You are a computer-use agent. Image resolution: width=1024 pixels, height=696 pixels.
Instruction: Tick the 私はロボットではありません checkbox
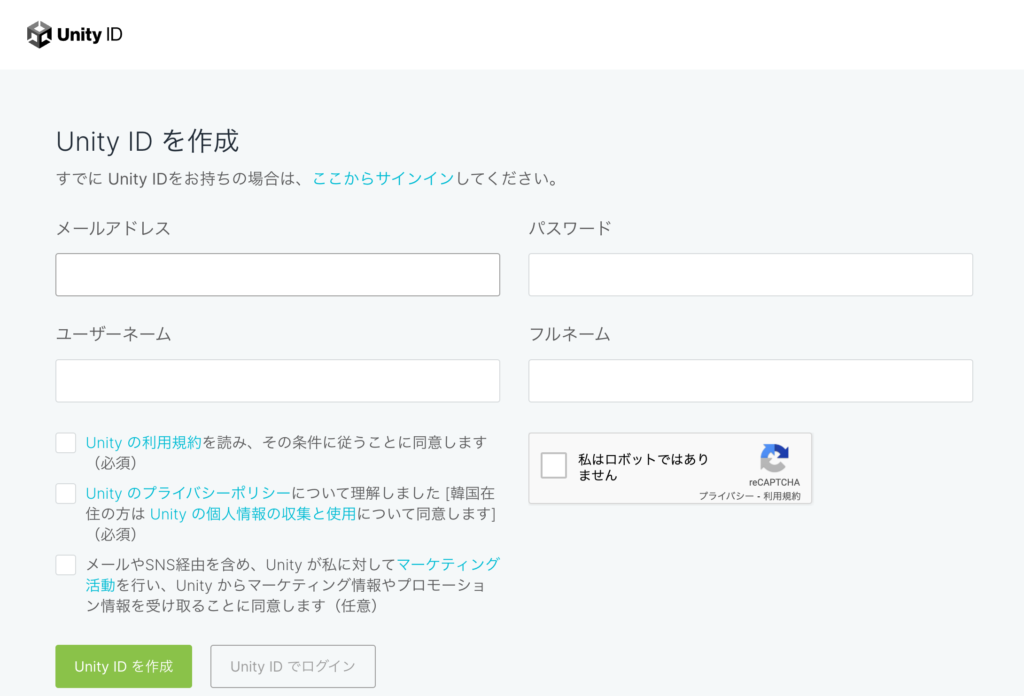click(x=554, y=466)
